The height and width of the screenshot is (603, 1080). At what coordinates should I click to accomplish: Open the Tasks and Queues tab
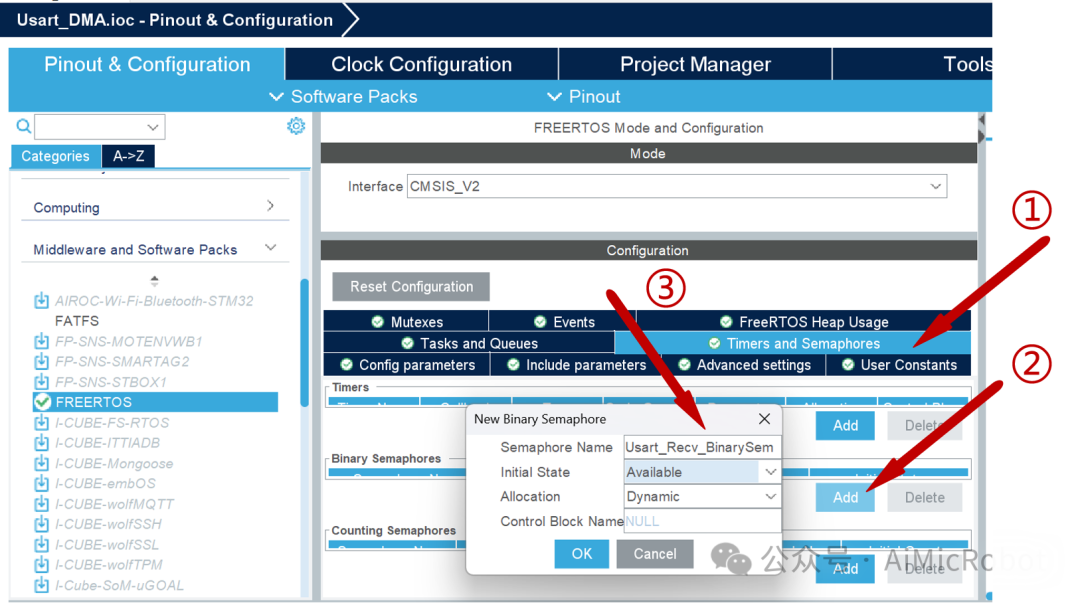click(x=469, y=343)
